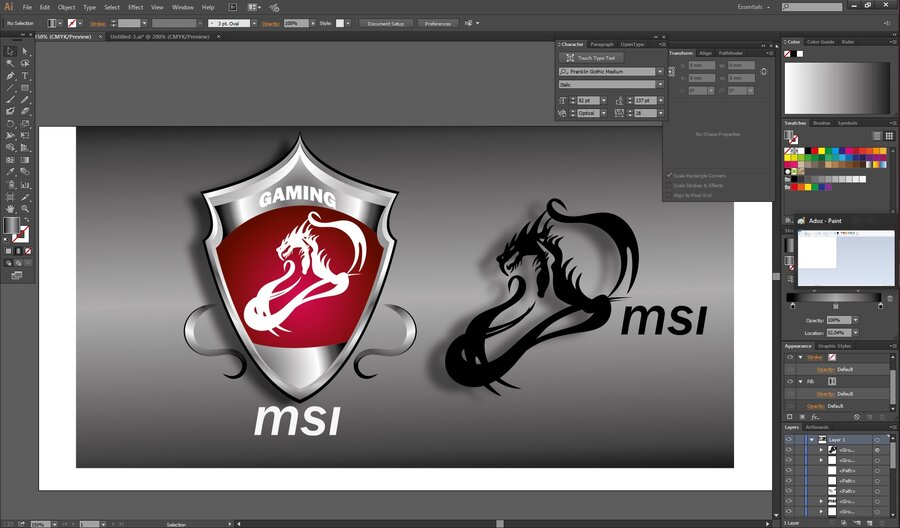The height and width of the screenshot is (528, 900).
Task: Open the Arrange Documents icon in menu bar
Action: click(254, 7)
